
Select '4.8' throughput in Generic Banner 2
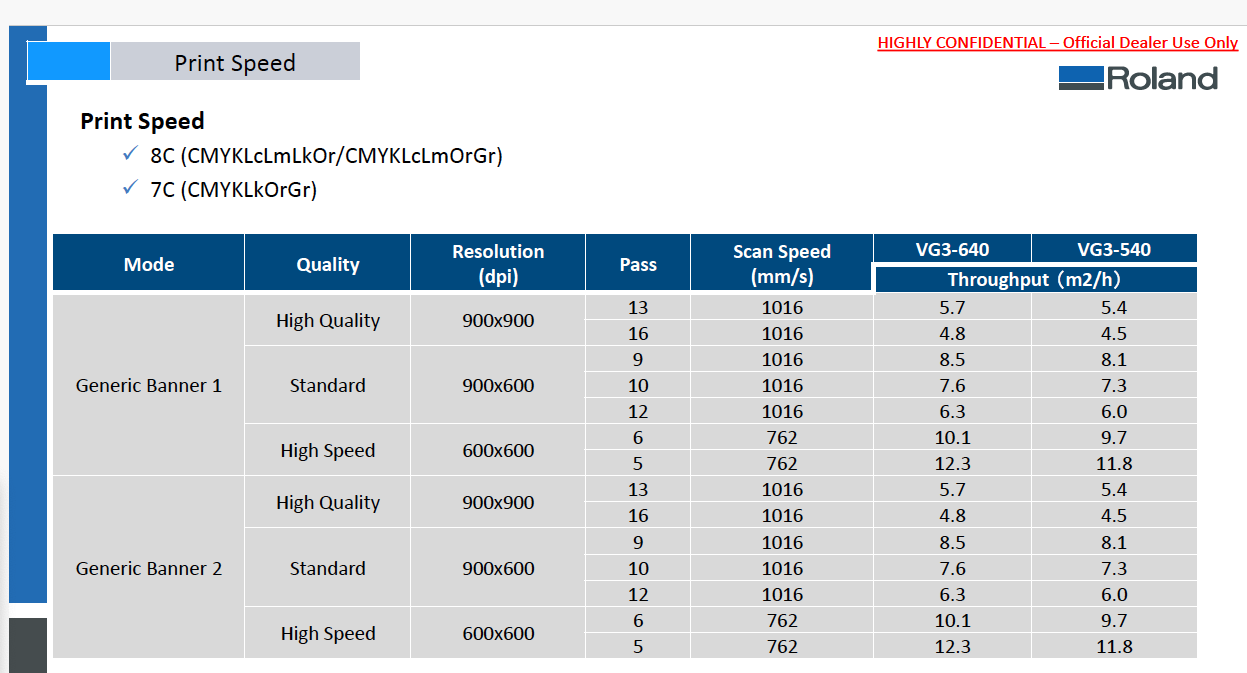pos(952,515)
